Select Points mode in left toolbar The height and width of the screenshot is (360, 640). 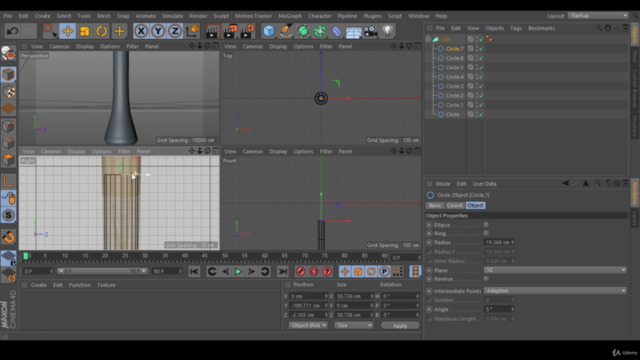pyautogui.click(x=8, y=126)
